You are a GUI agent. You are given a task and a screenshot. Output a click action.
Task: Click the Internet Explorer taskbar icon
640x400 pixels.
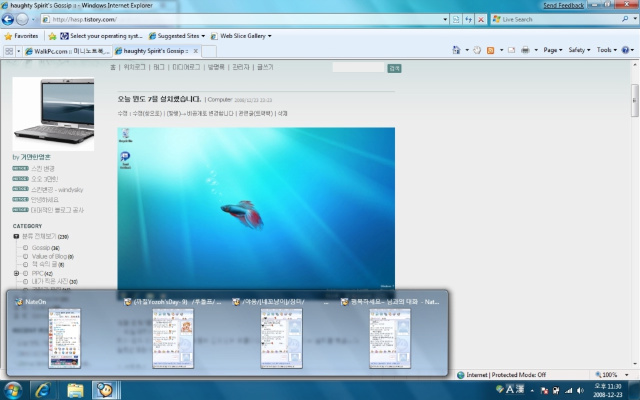42,390
